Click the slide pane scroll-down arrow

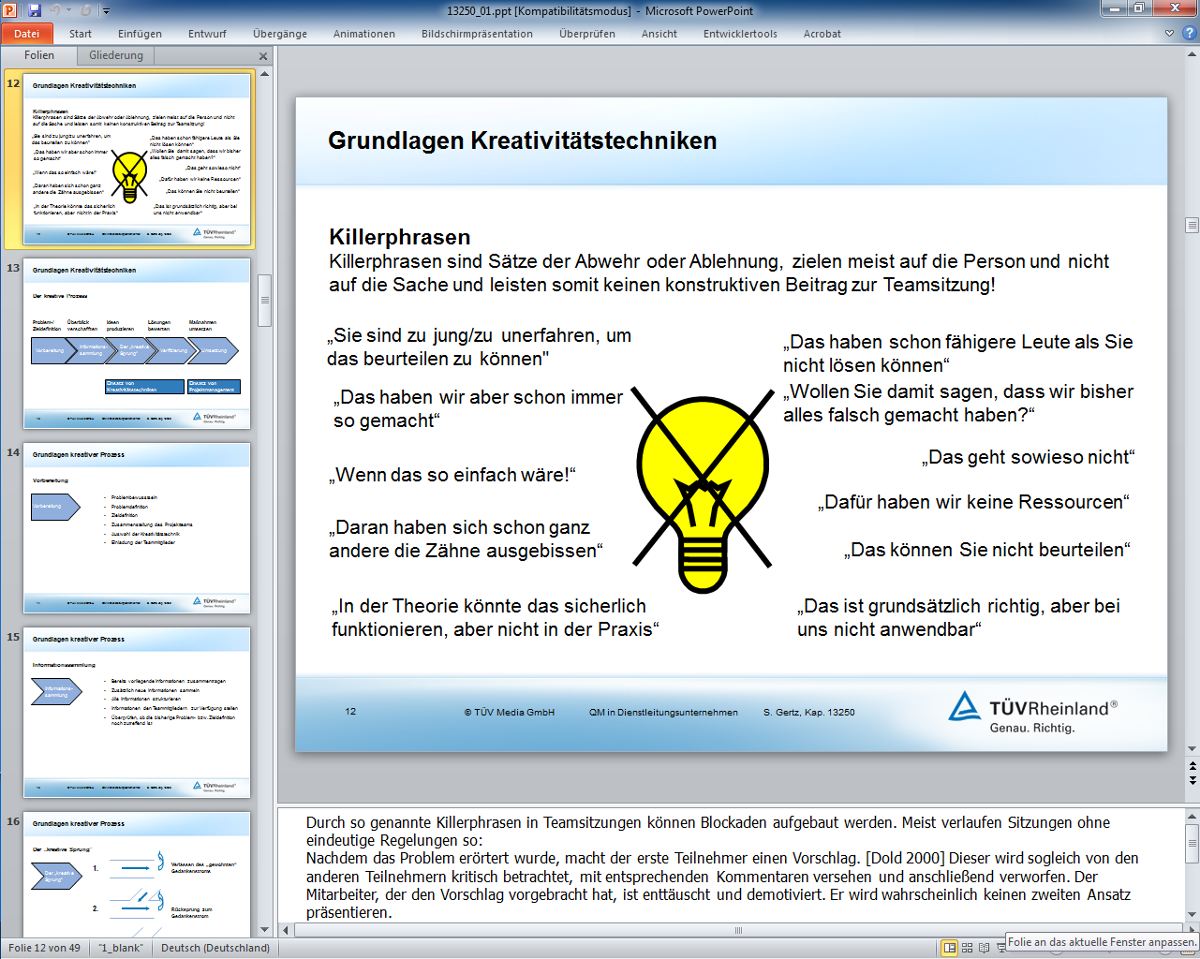click(265, 930)
